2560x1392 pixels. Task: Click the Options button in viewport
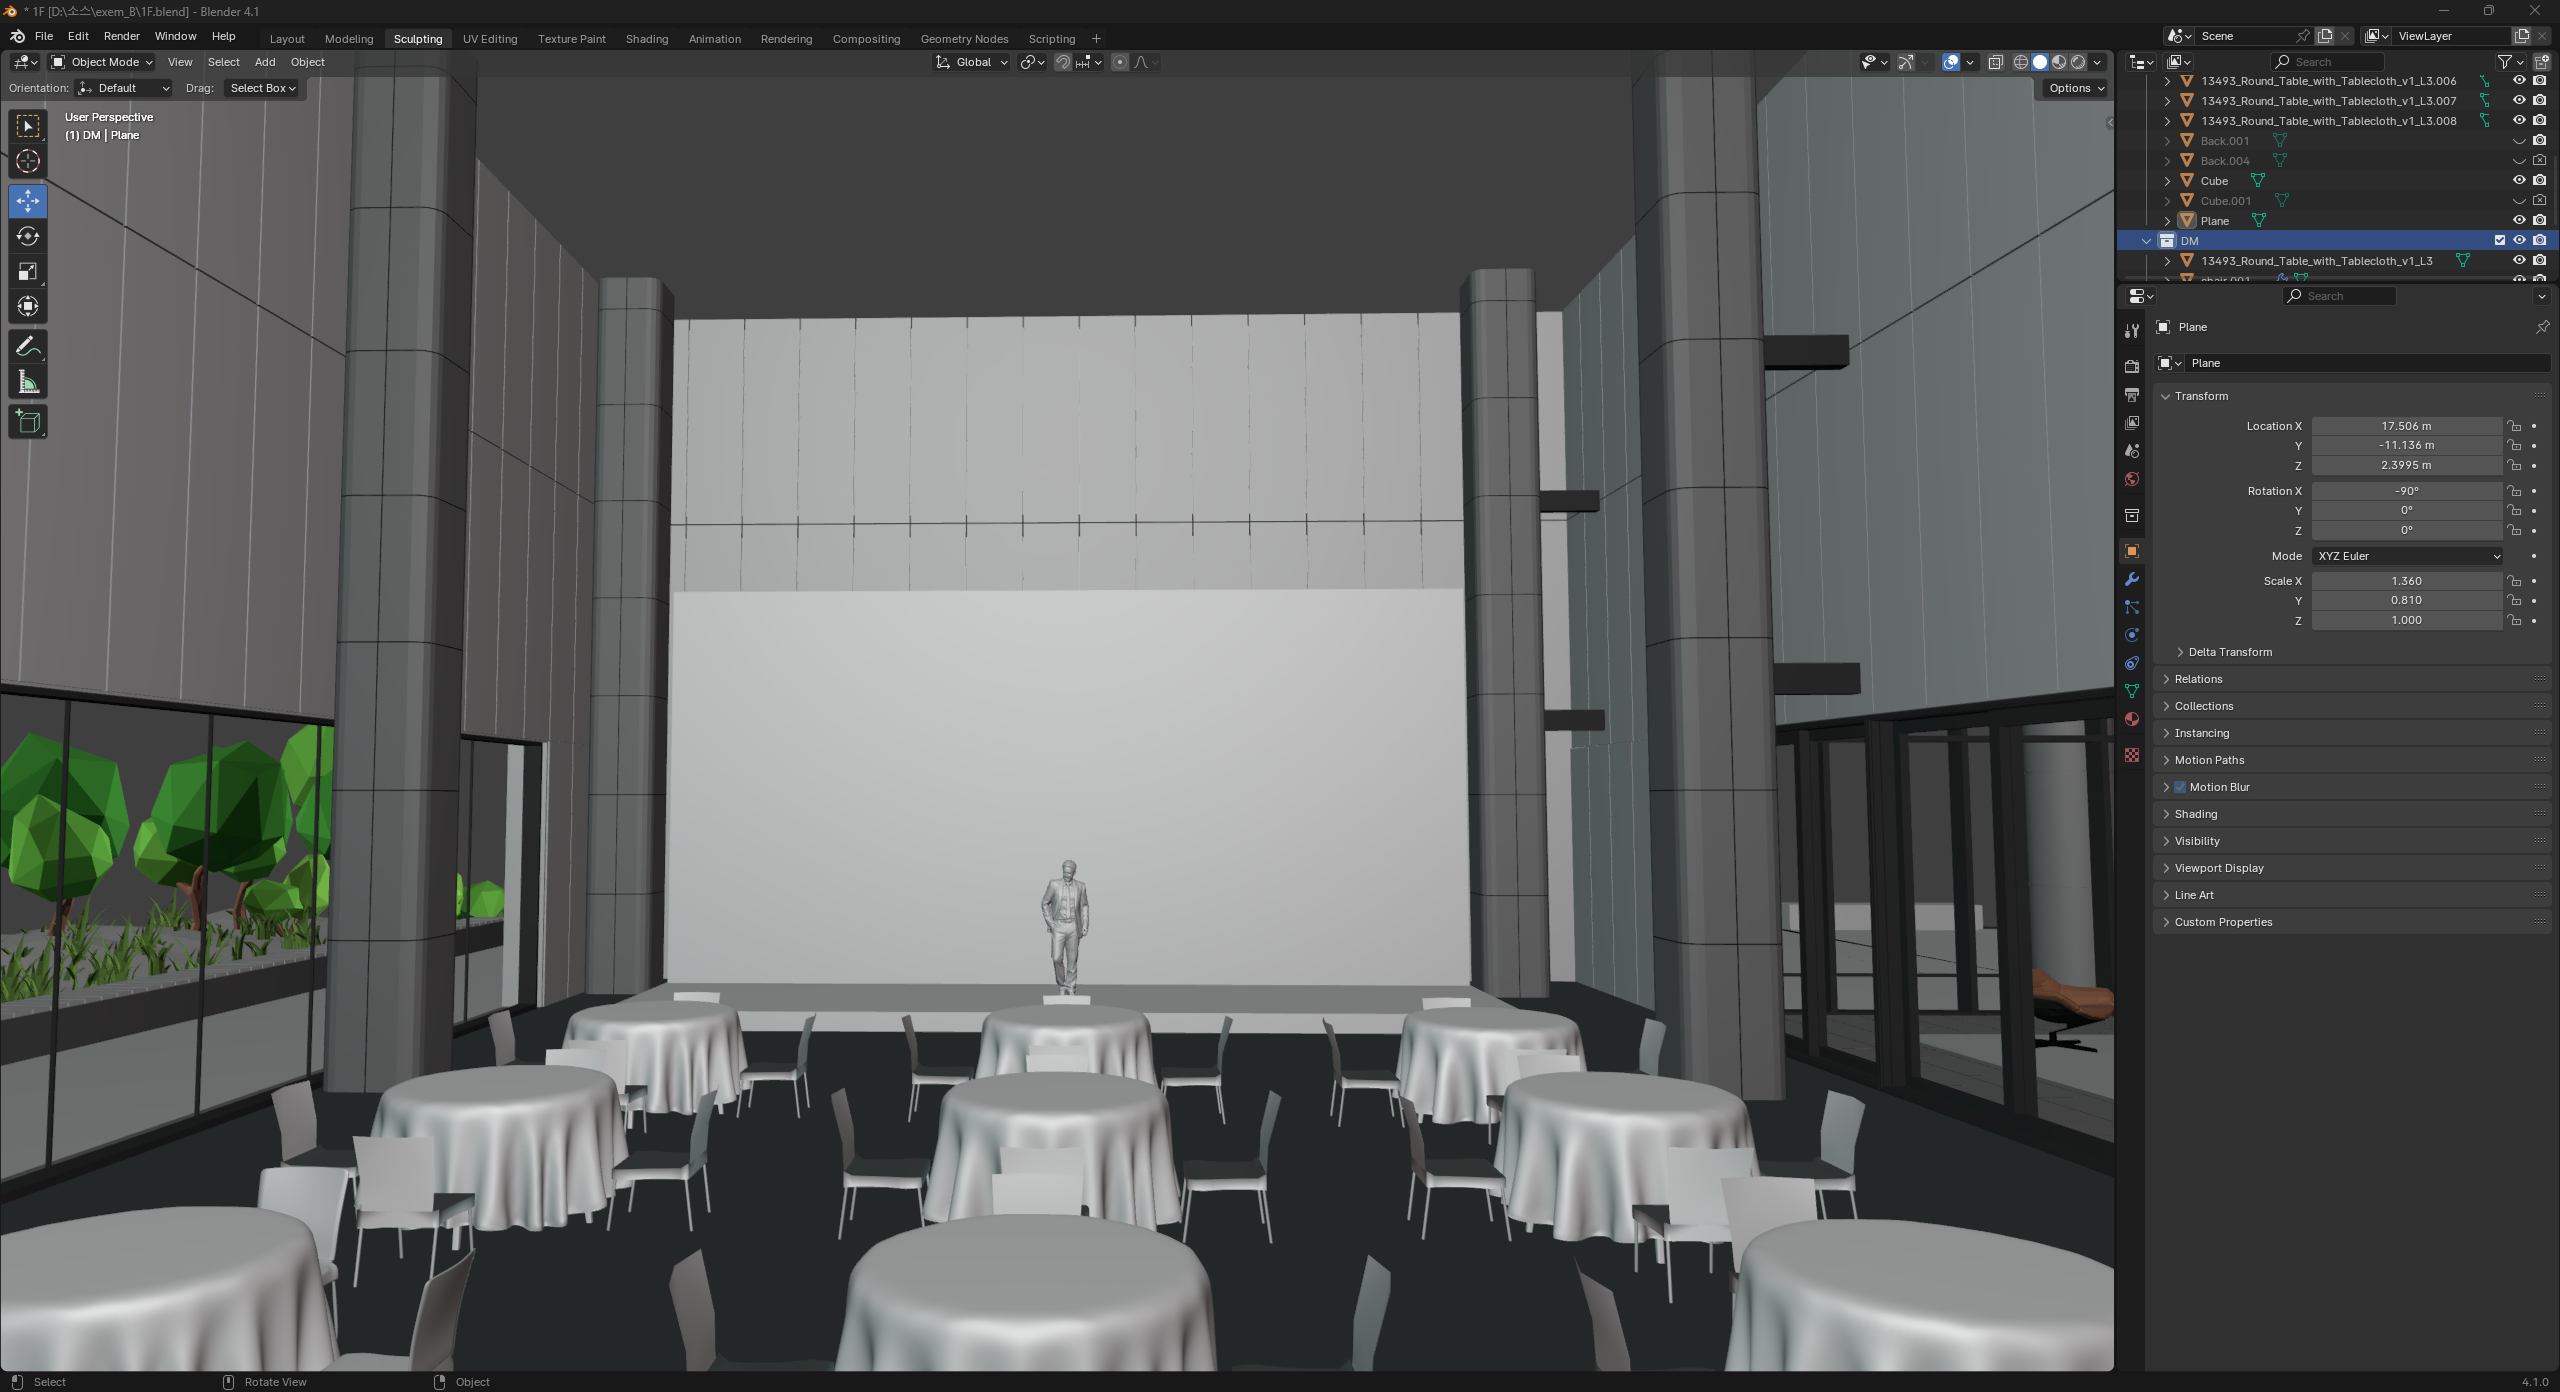(x=2076, y=88)
